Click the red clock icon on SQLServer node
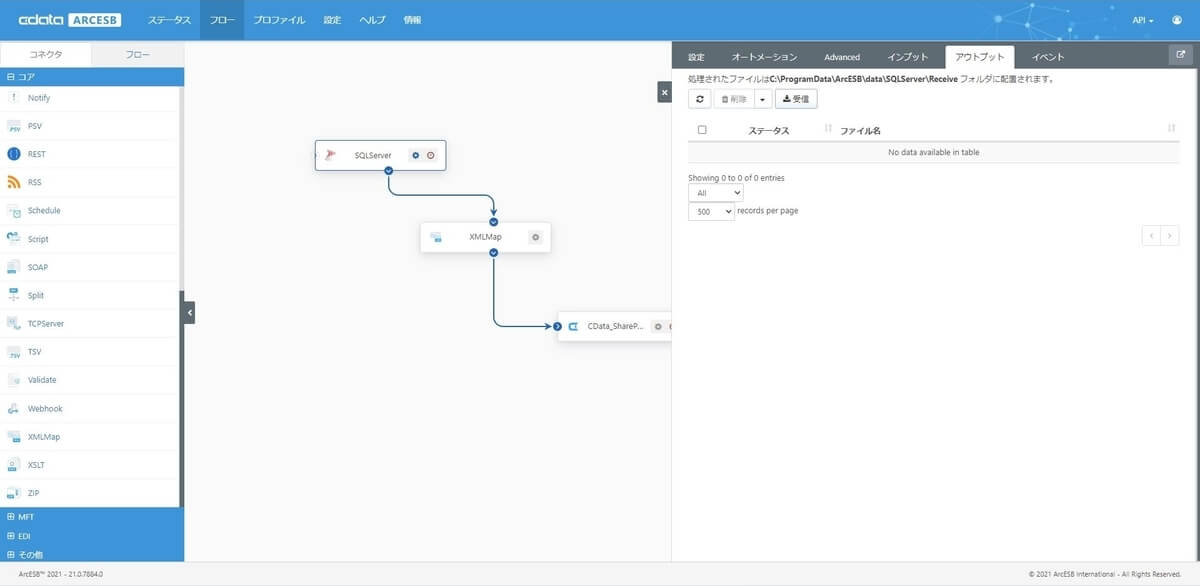The width and height of the screenshot is (1200, 586). [430, 155]
